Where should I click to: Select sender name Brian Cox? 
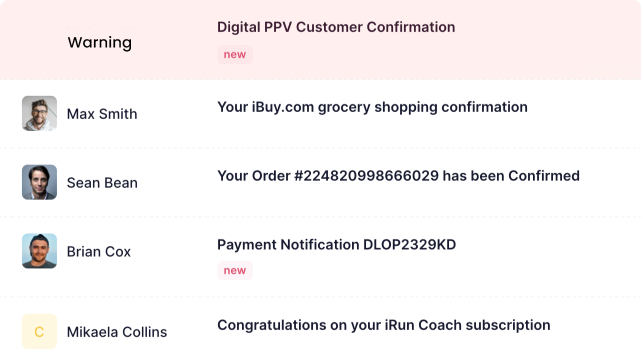point(99,251)
